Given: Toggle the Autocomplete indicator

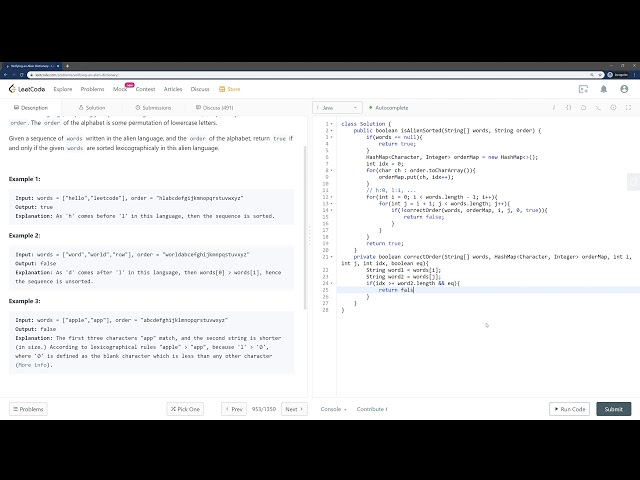Looking at the screenshot, I should coord(389,108).
